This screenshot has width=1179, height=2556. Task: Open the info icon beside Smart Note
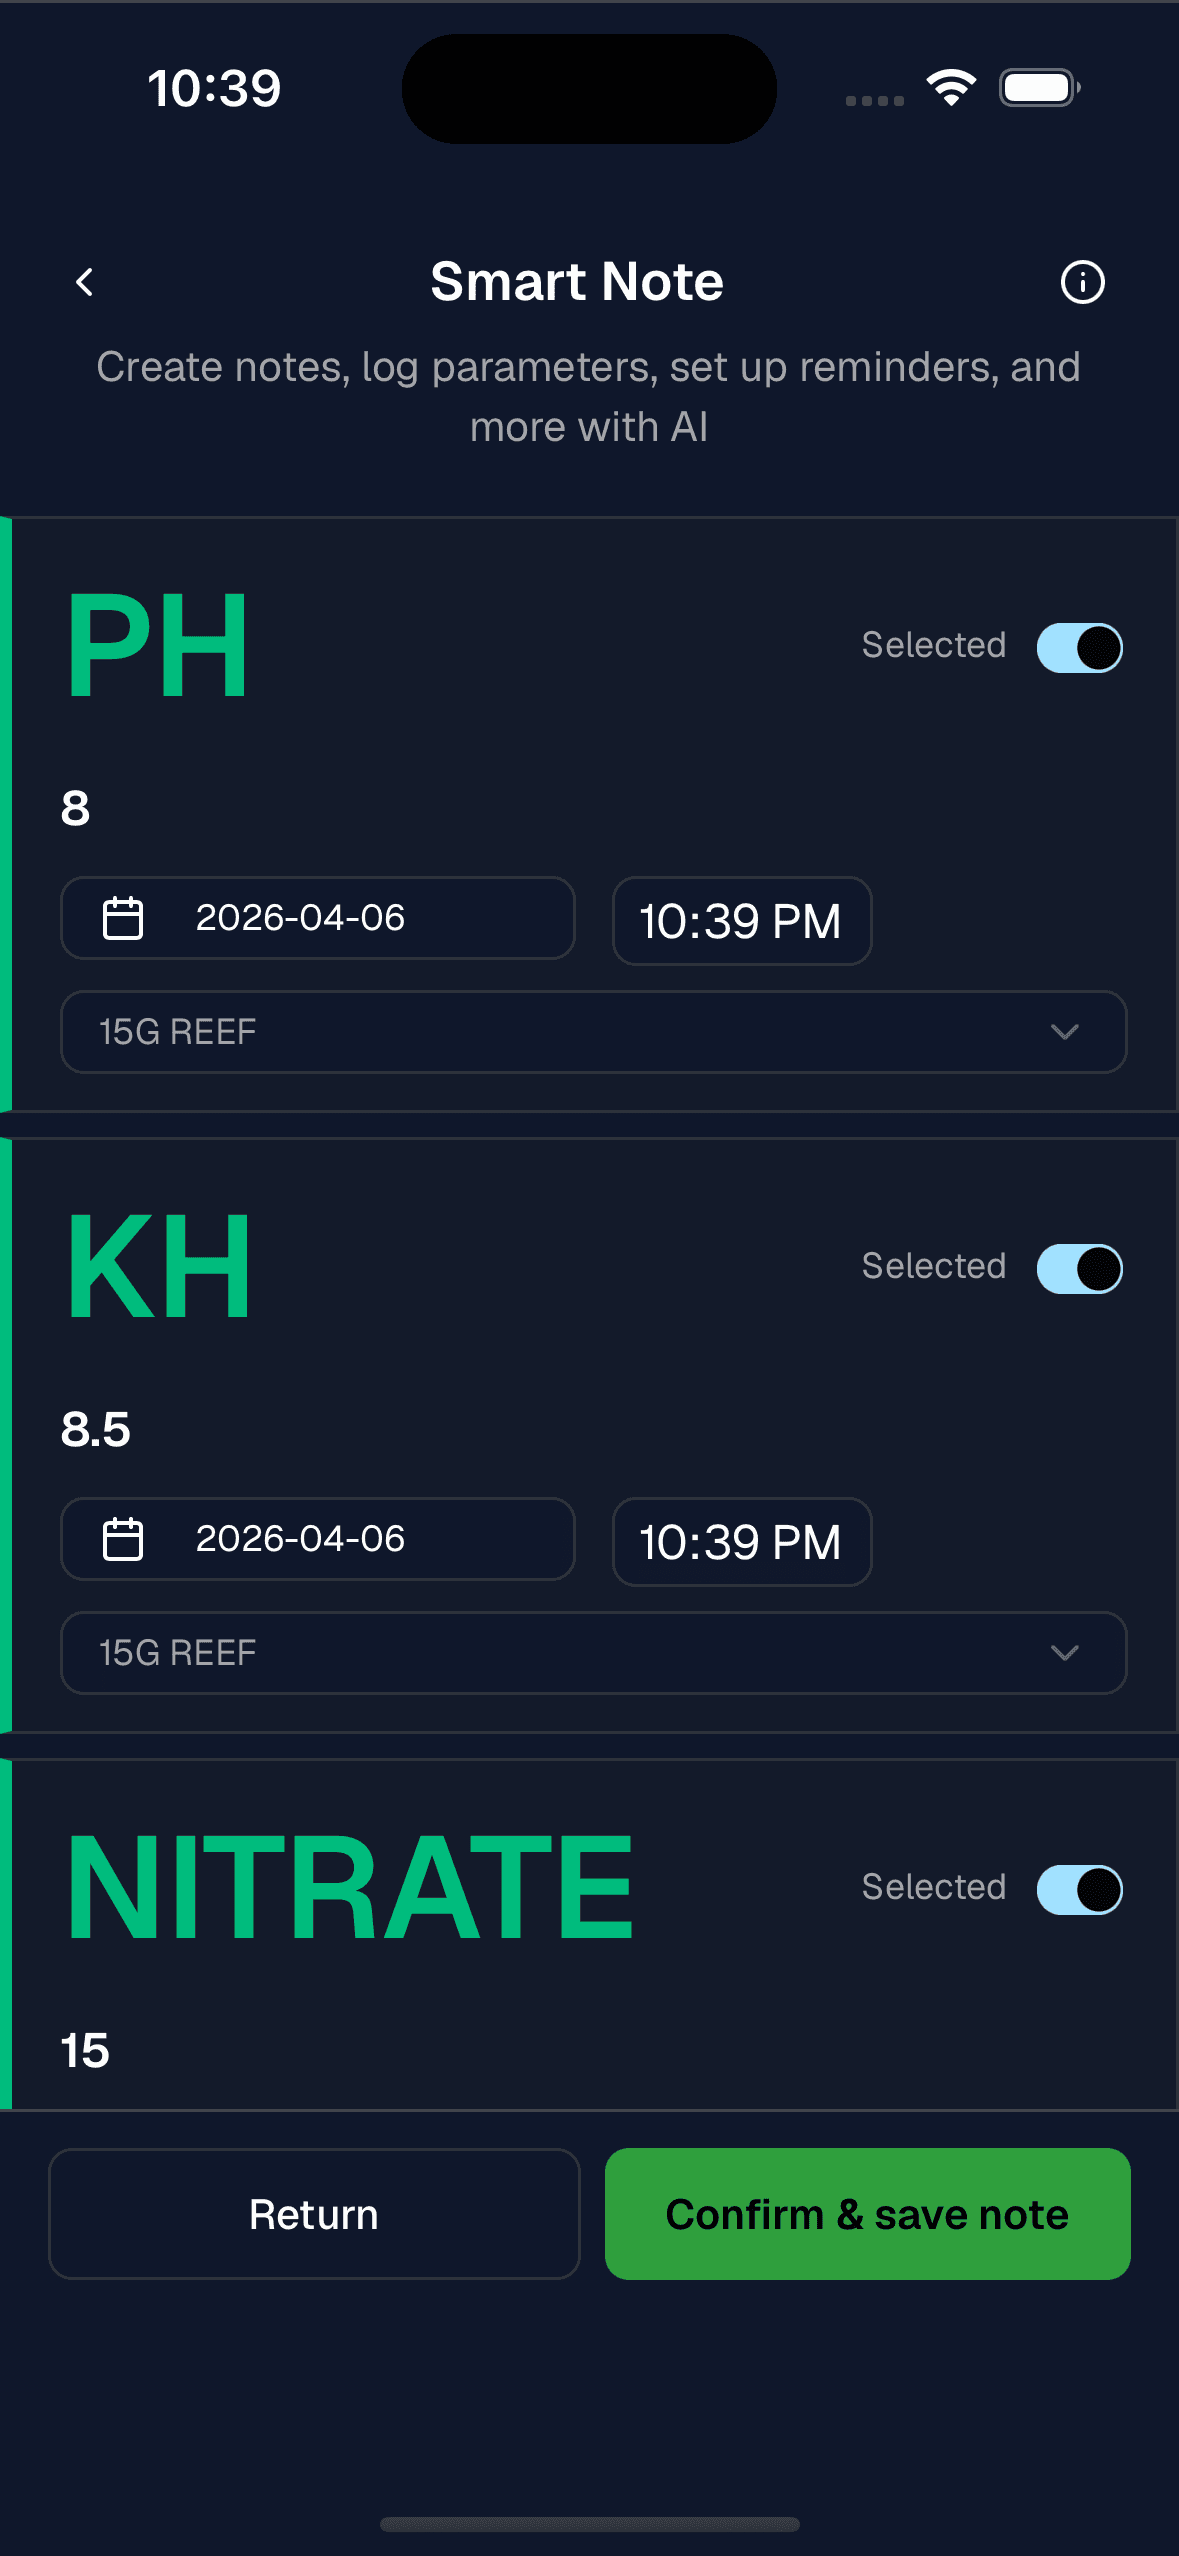click(x=1082, y=282)
